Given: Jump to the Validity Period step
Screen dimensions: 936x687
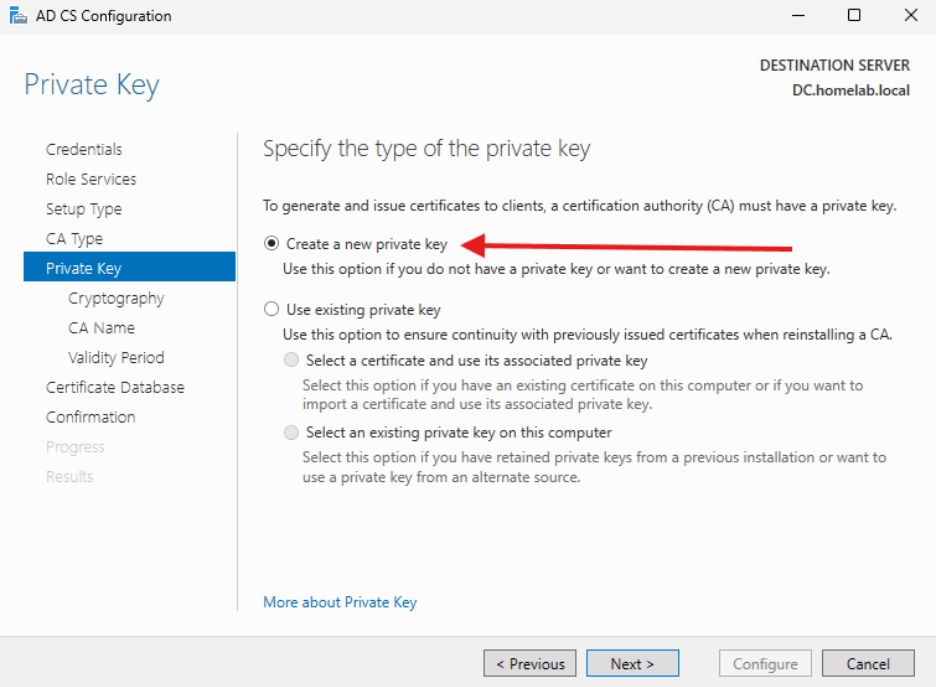Looking at the screenshot, I should coord(117,357).
